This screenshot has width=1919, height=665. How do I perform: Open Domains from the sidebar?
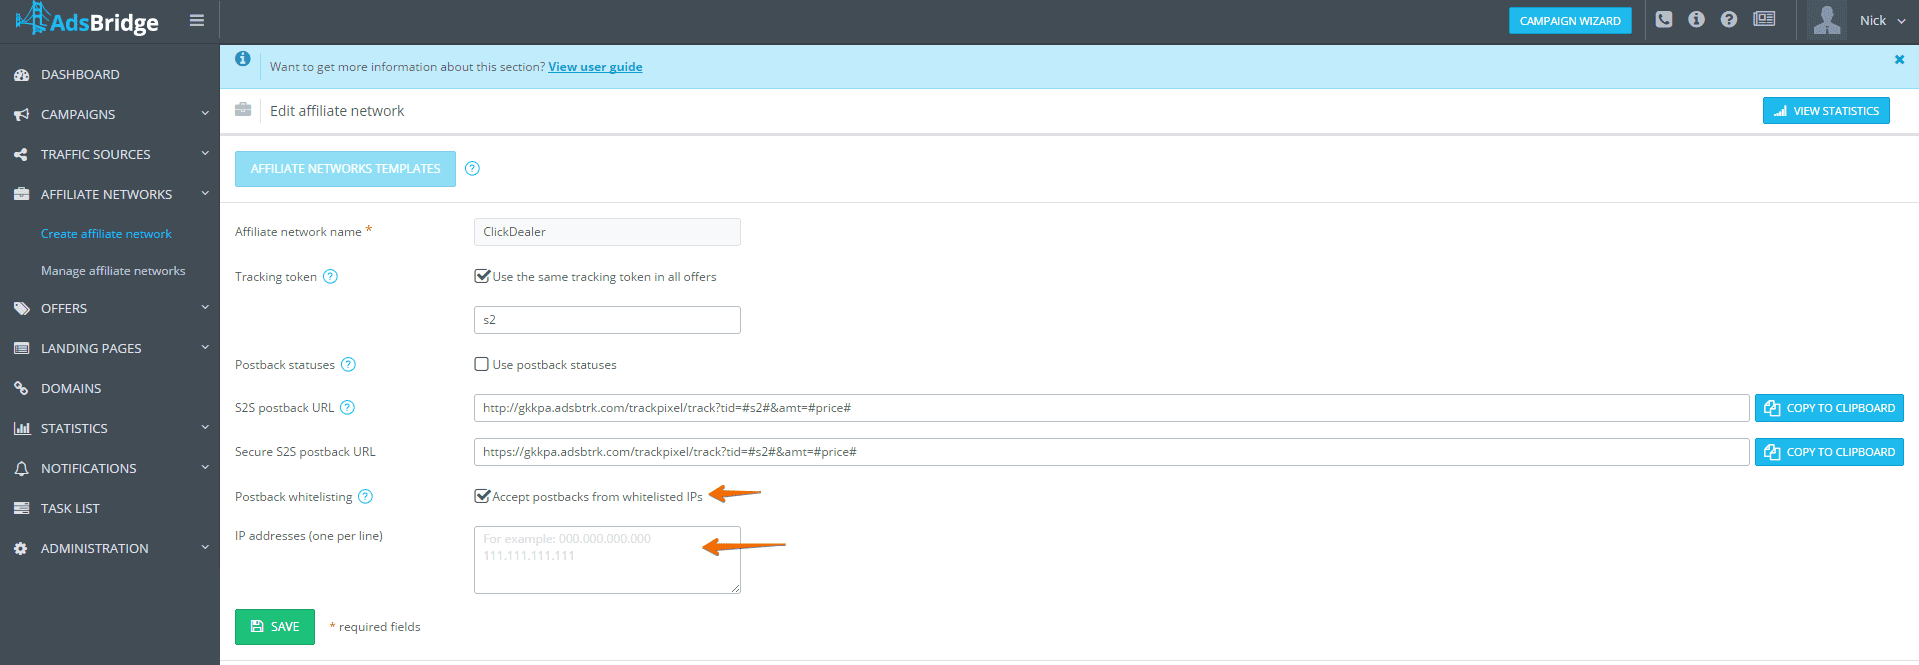pyautogui.click(x=71, y=389)
